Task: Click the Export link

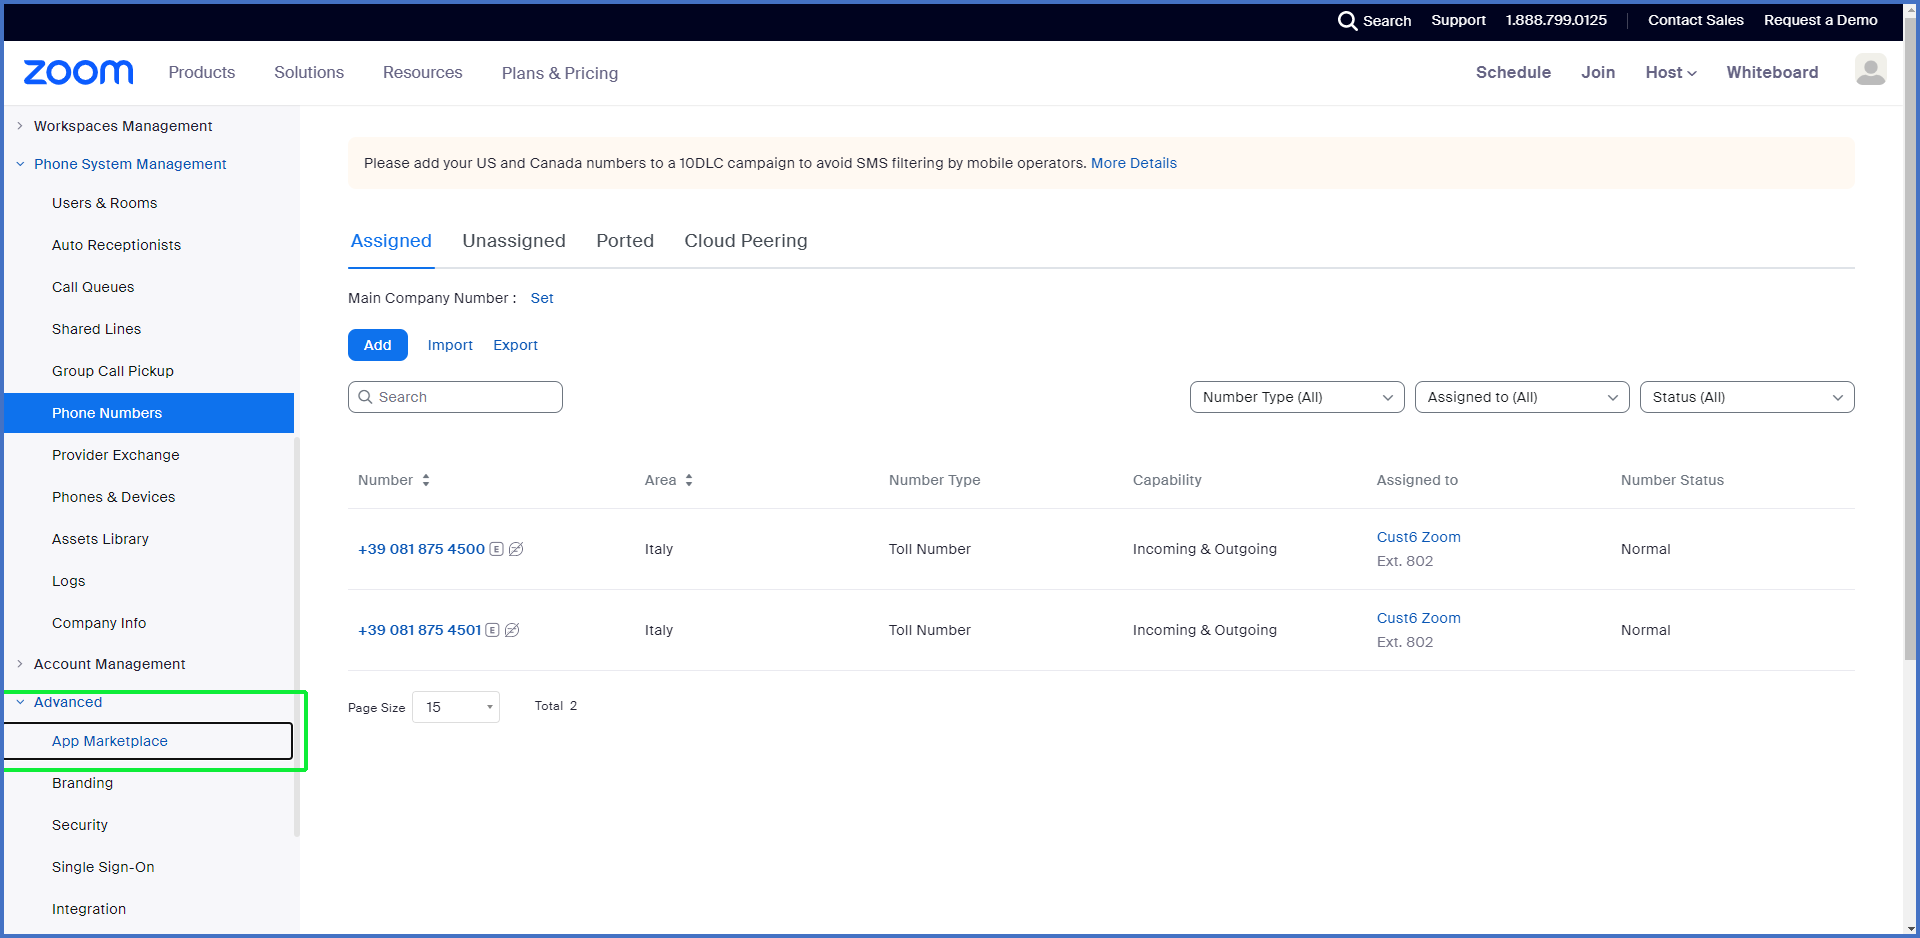Action: click(515, 345)
